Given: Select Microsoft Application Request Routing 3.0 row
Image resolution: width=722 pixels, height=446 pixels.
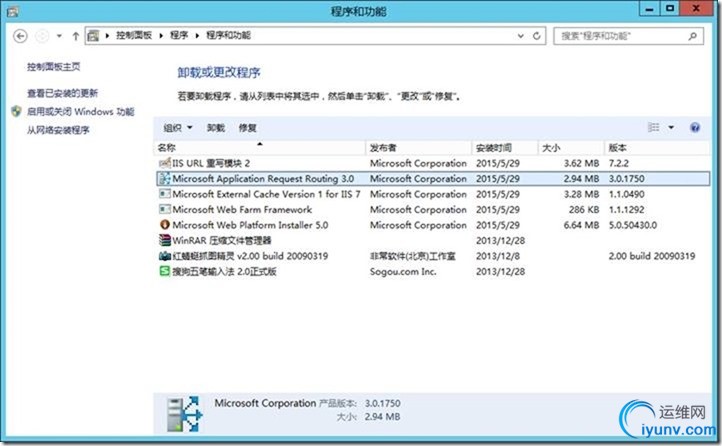Looking at the screenshot, I should click(433, 179).
